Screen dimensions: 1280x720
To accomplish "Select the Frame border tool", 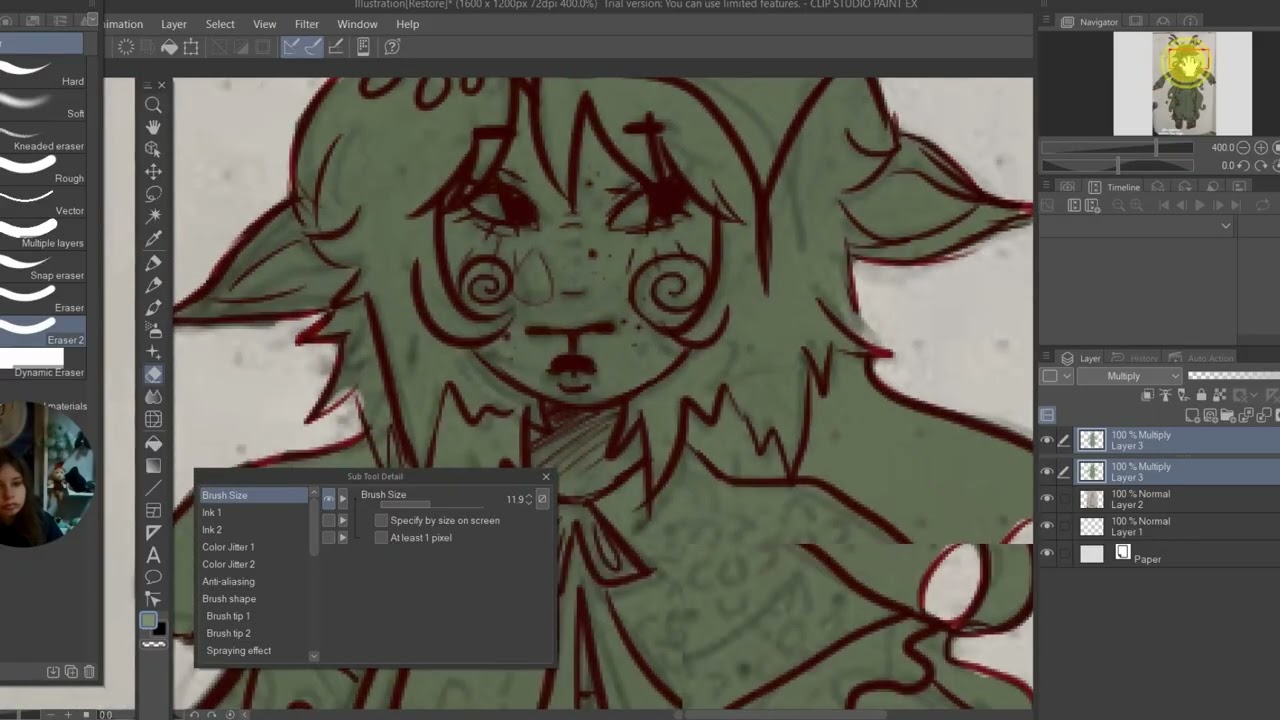I will 153,511.
